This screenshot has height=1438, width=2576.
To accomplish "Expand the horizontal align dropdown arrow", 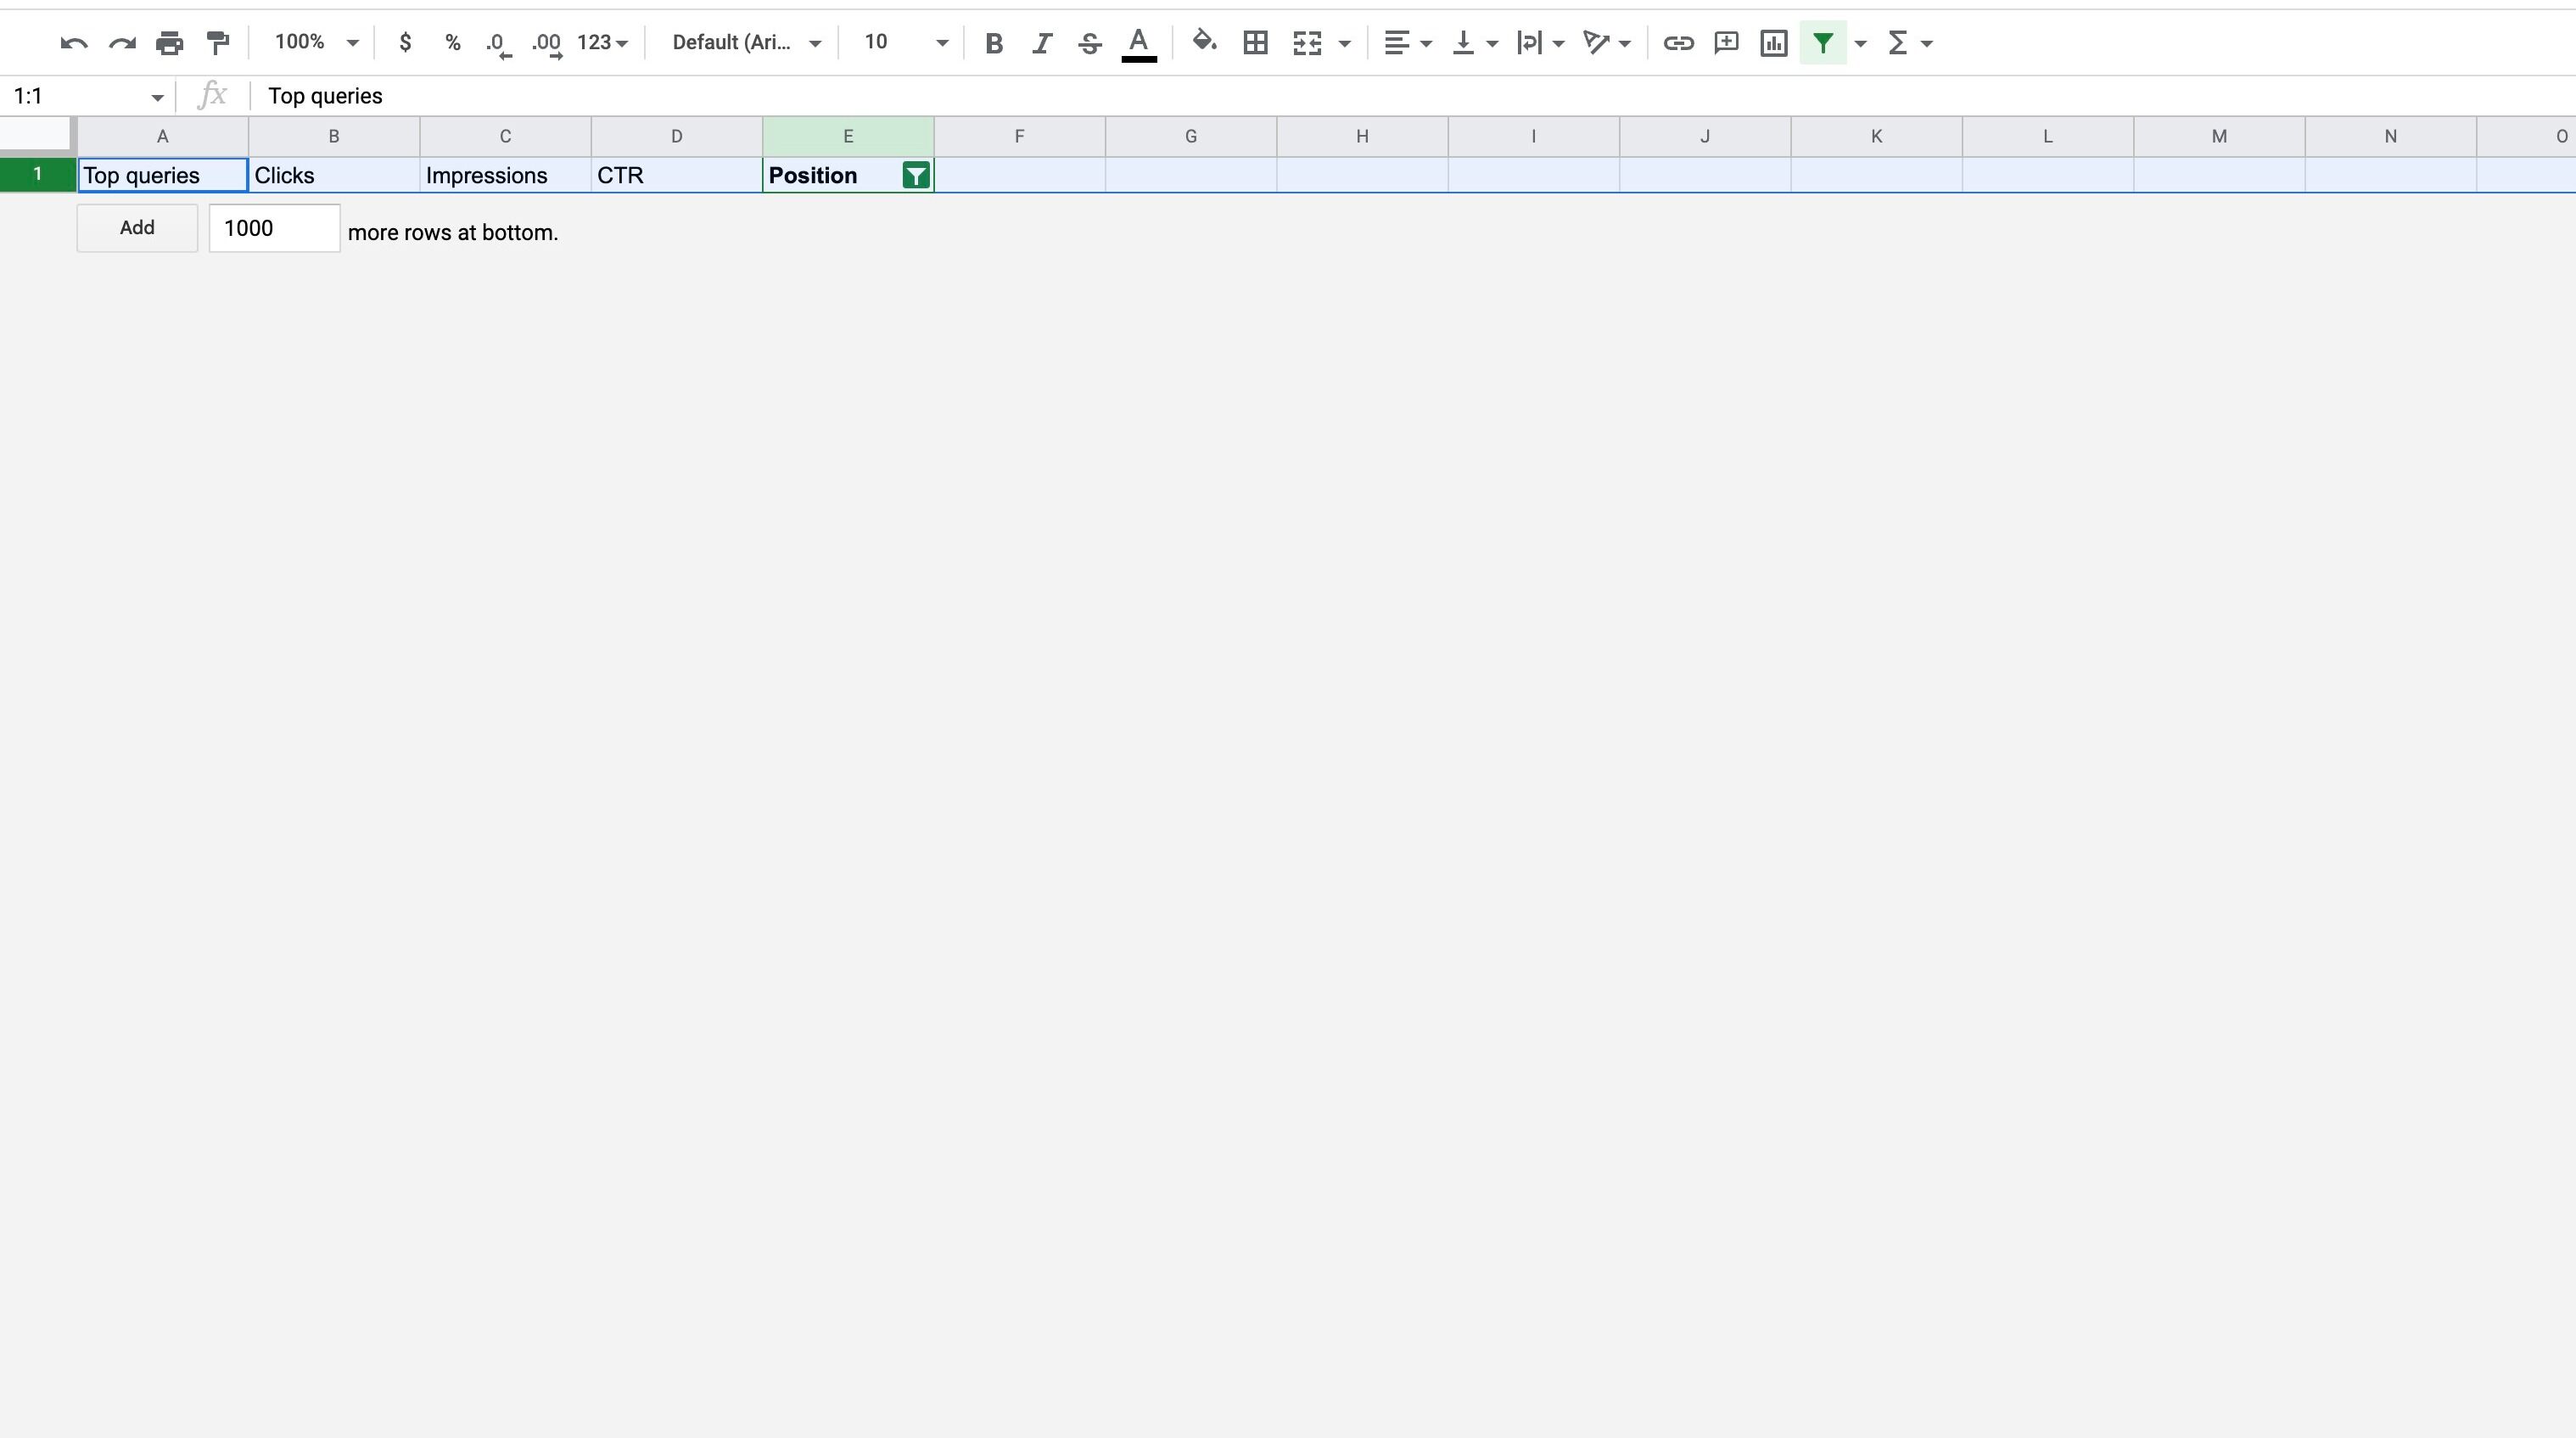I will (1426, 43).
